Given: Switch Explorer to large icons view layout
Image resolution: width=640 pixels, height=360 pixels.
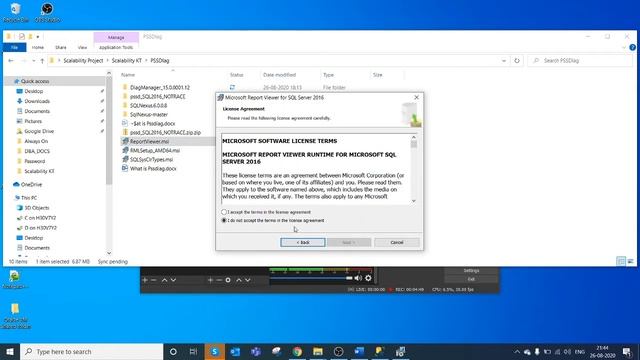Looking at the screenshot, I should pyautogui.click(x=631, y=261).
